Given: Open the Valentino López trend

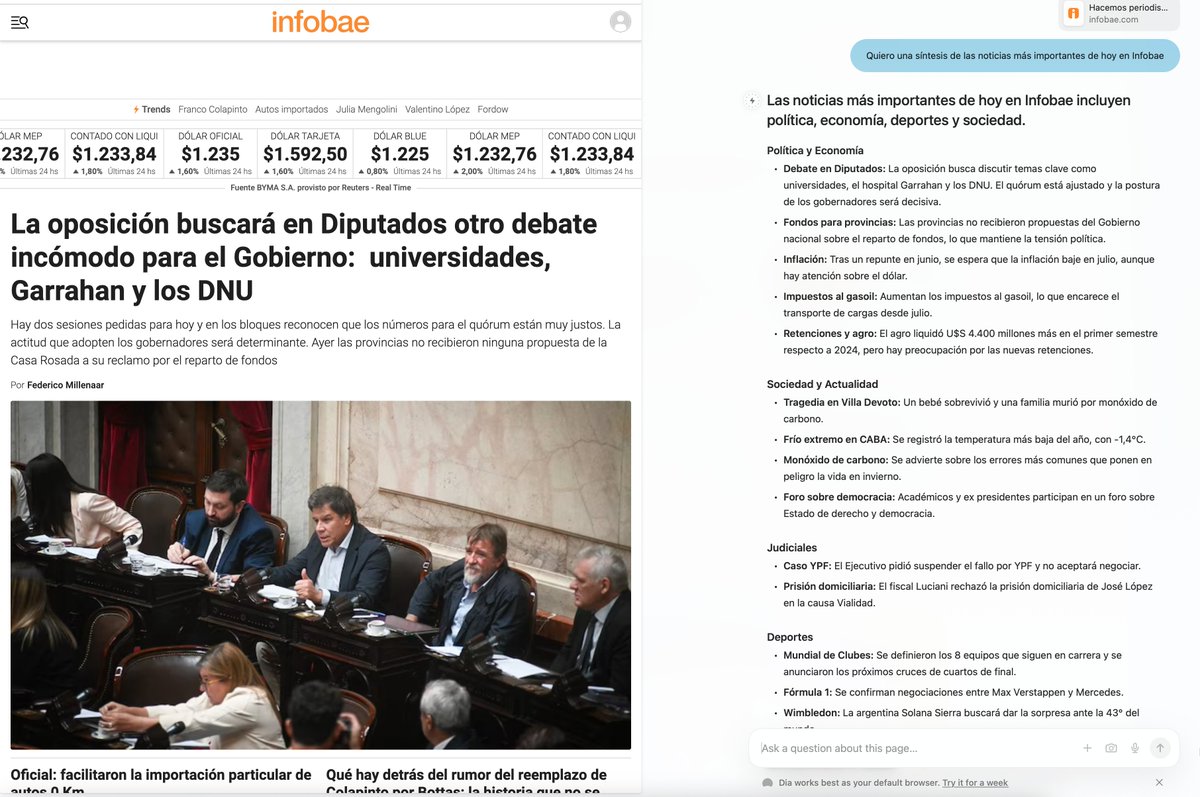Looking at the screenshot, I should [x=437, y=109].
